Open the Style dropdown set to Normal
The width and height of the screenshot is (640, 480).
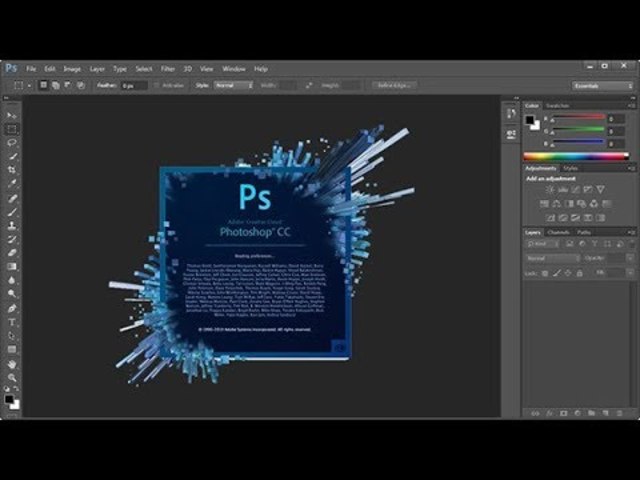tap(233, 85)
